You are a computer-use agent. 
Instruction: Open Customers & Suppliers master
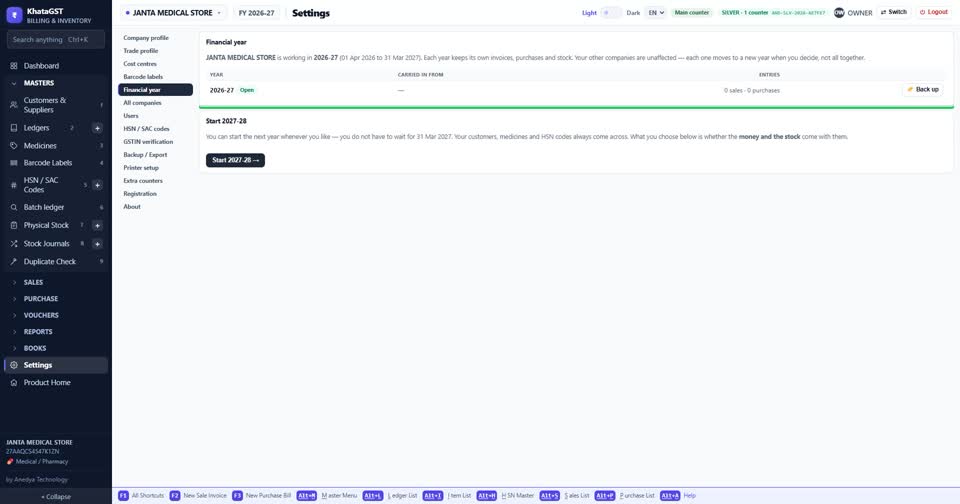tap(56, 105)
